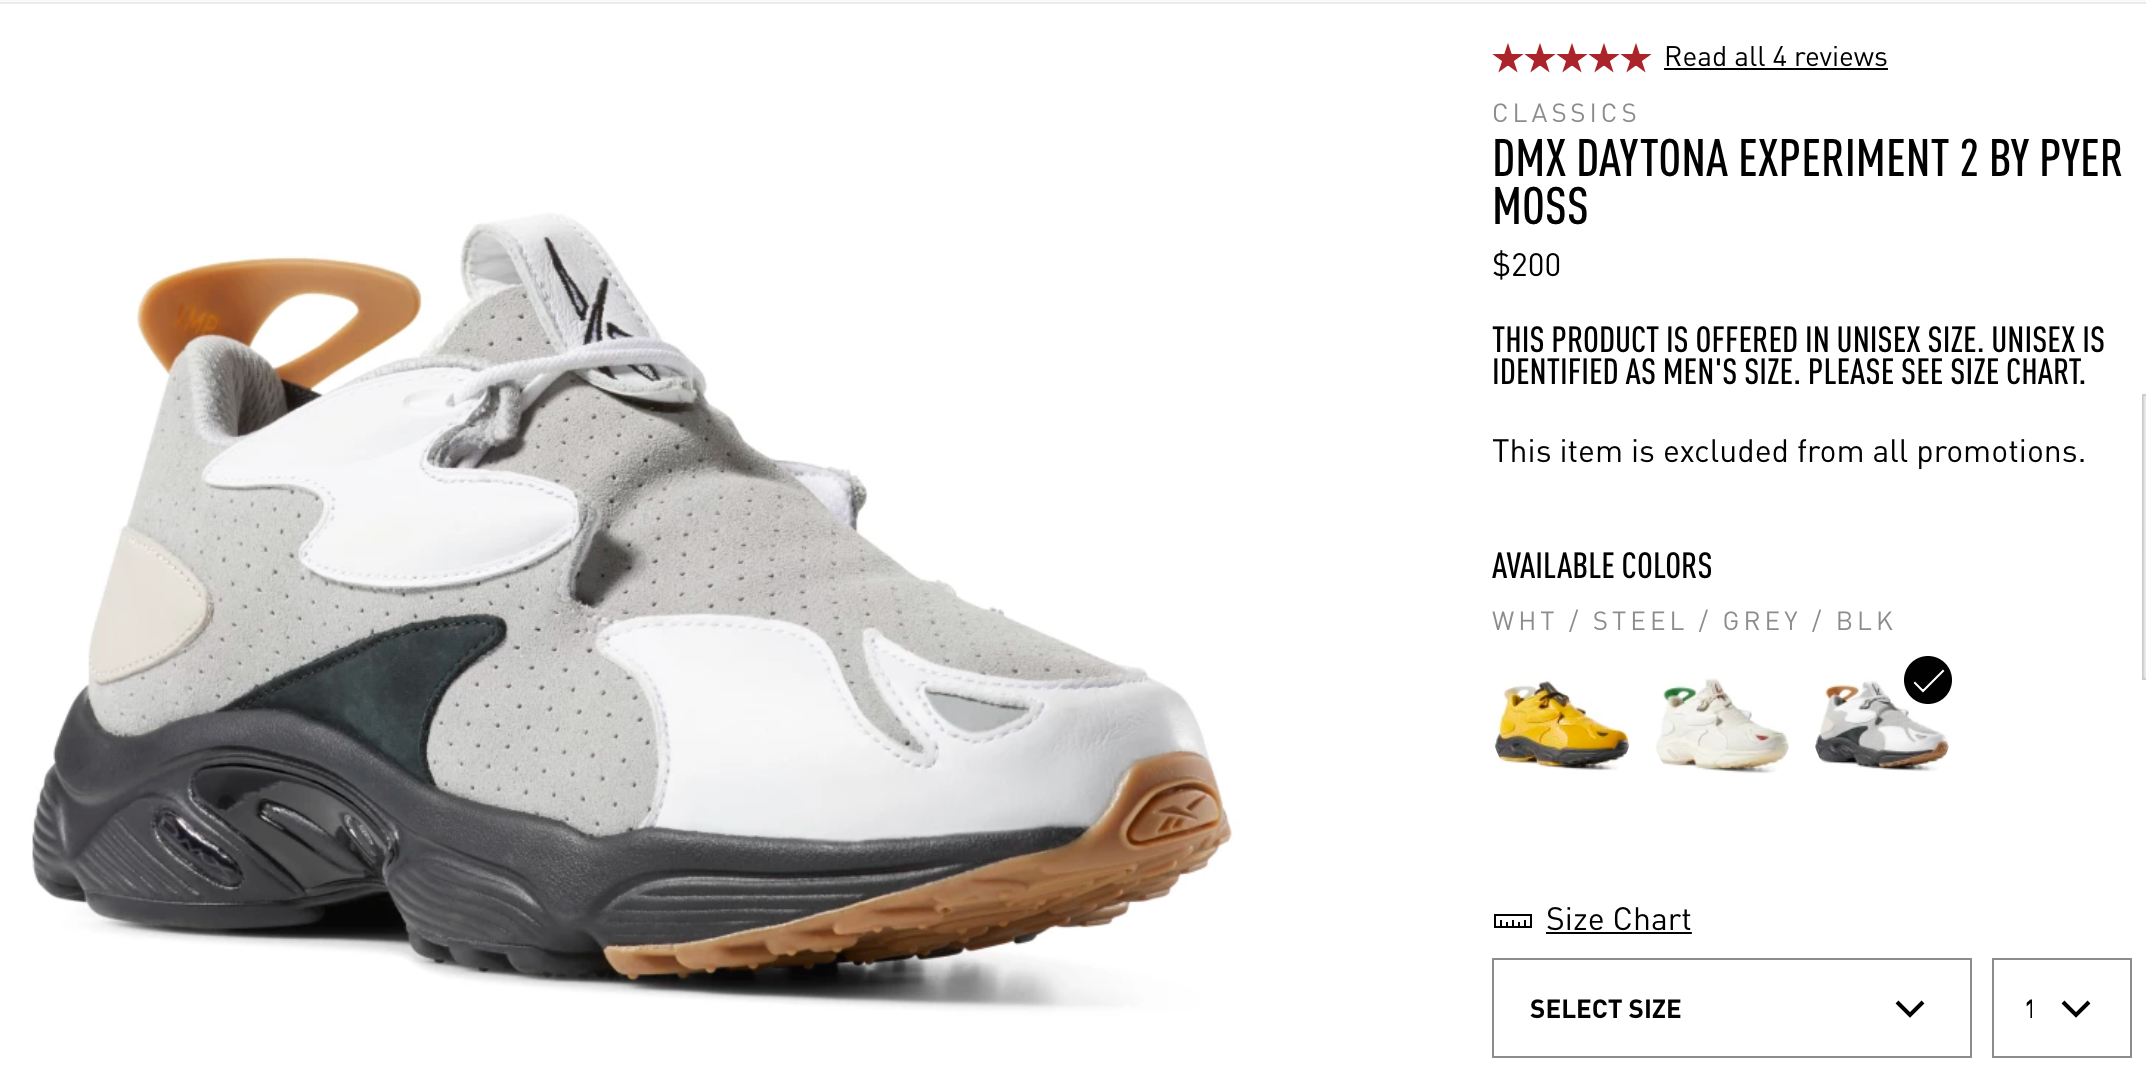Select the white cream shoe color variant
The width and height of the screenshot is (2146, 1076).
[x=1721, y=725]
